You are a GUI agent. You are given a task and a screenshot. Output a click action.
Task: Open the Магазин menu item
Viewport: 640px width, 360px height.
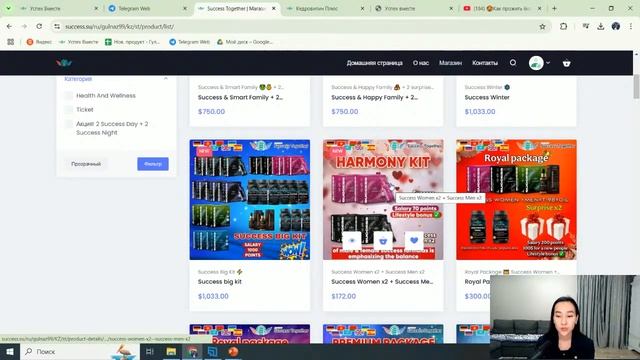click(x=450, y=63)
